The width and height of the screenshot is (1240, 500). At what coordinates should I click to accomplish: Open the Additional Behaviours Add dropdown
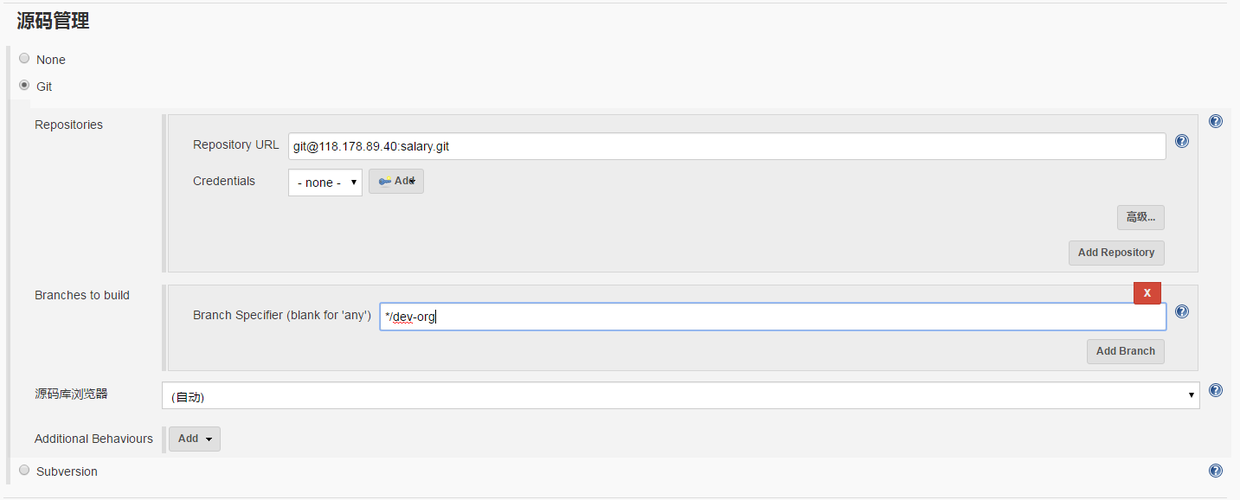click(195, 439)
